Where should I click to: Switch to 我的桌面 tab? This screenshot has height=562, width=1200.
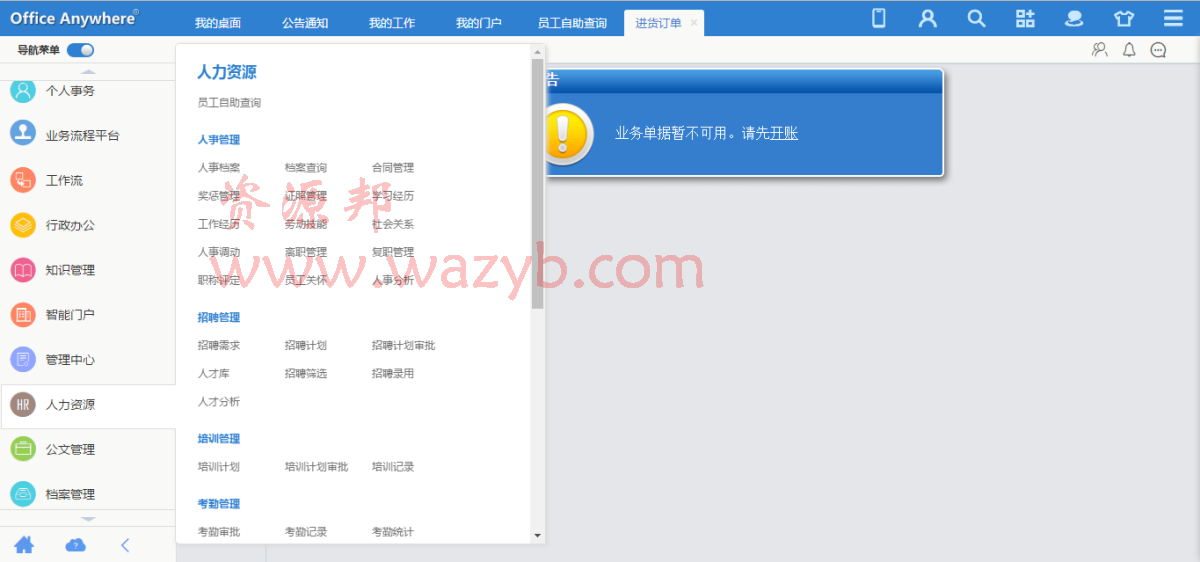pos(218,23)
